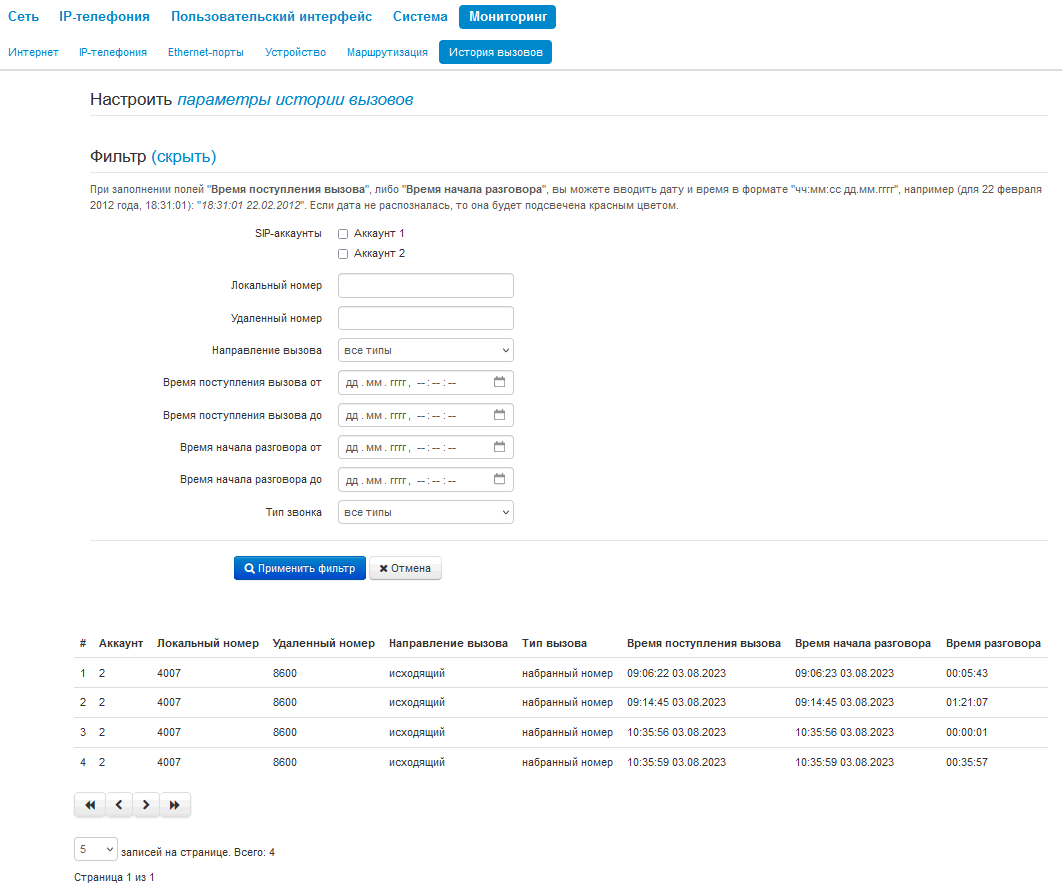
Task: Open Пользовательский интерфейс menu
Action: pyautogui.click(x=271, y=17)
